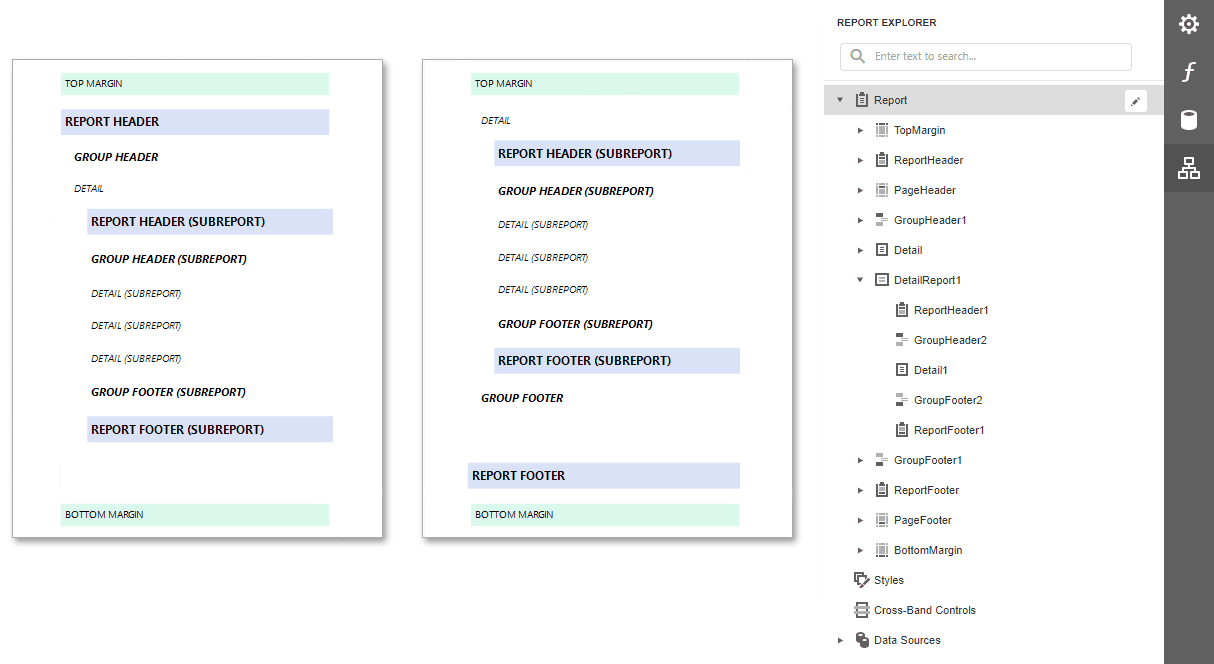
Task: Select ReportHeader1 under DetailReport1
Action: 950,309
